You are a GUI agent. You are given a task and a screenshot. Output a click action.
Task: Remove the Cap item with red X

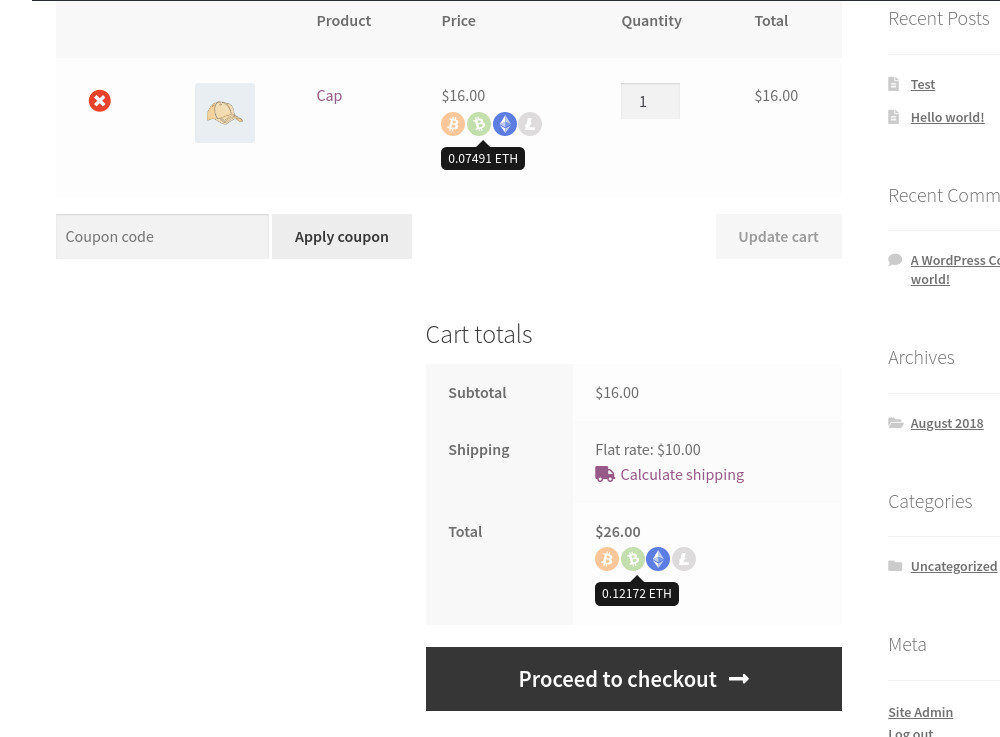pyautogui.click(x=100, y=101)
